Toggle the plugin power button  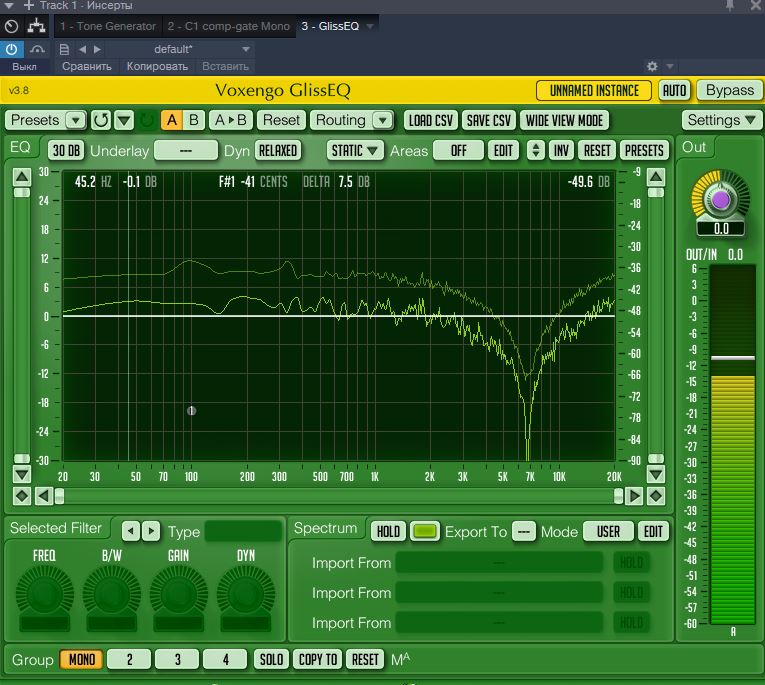[x=11, y=49]
